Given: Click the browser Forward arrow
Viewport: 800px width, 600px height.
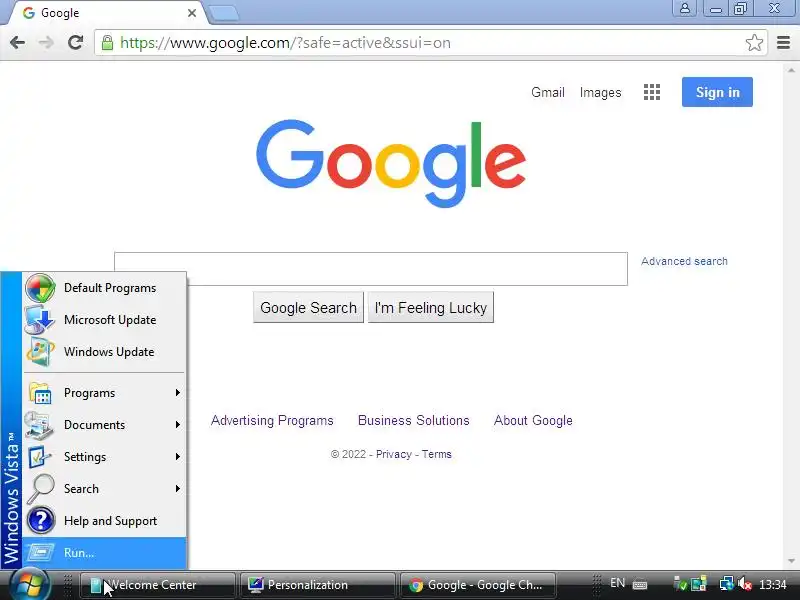Looking at the screenshot, I should pyautogui.click(x=46, y=43).
